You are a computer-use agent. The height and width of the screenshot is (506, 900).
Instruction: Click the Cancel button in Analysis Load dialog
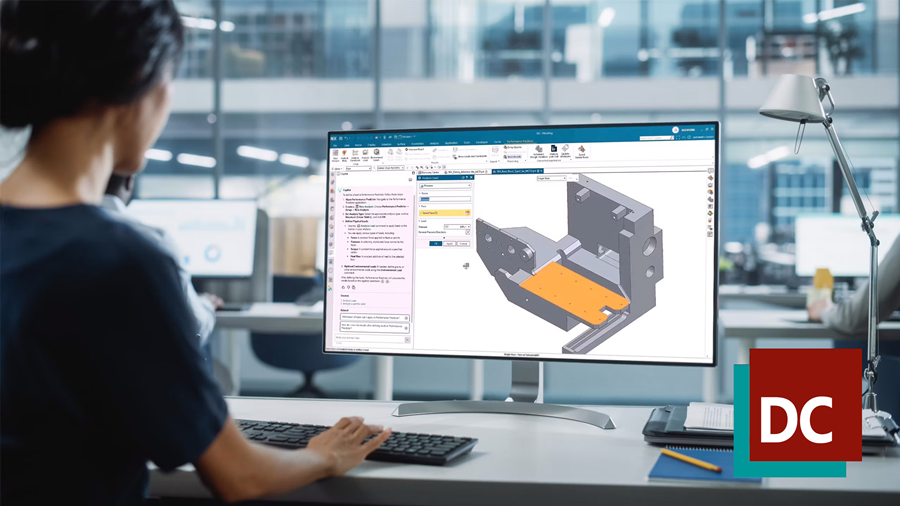463,244
